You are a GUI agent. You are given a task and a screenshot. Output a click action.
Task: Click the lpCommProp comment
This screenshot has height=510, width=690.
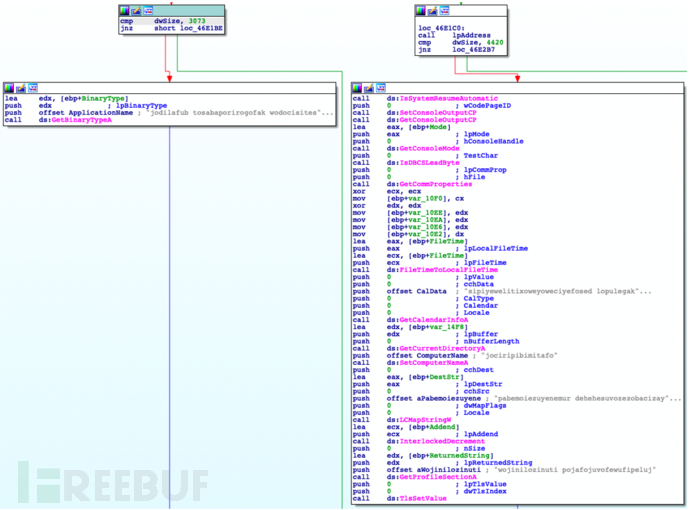pos(485,170)
